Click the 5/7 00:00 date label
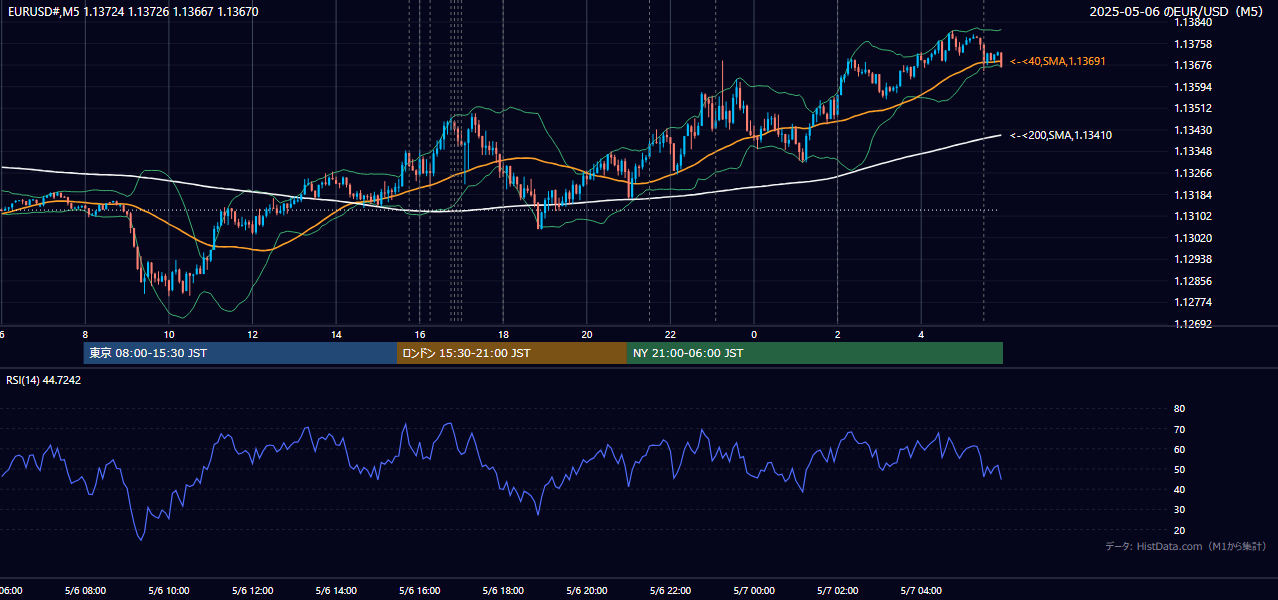Screen dimensions: 1278x600 pyautogui.click(x=754, y=591)
